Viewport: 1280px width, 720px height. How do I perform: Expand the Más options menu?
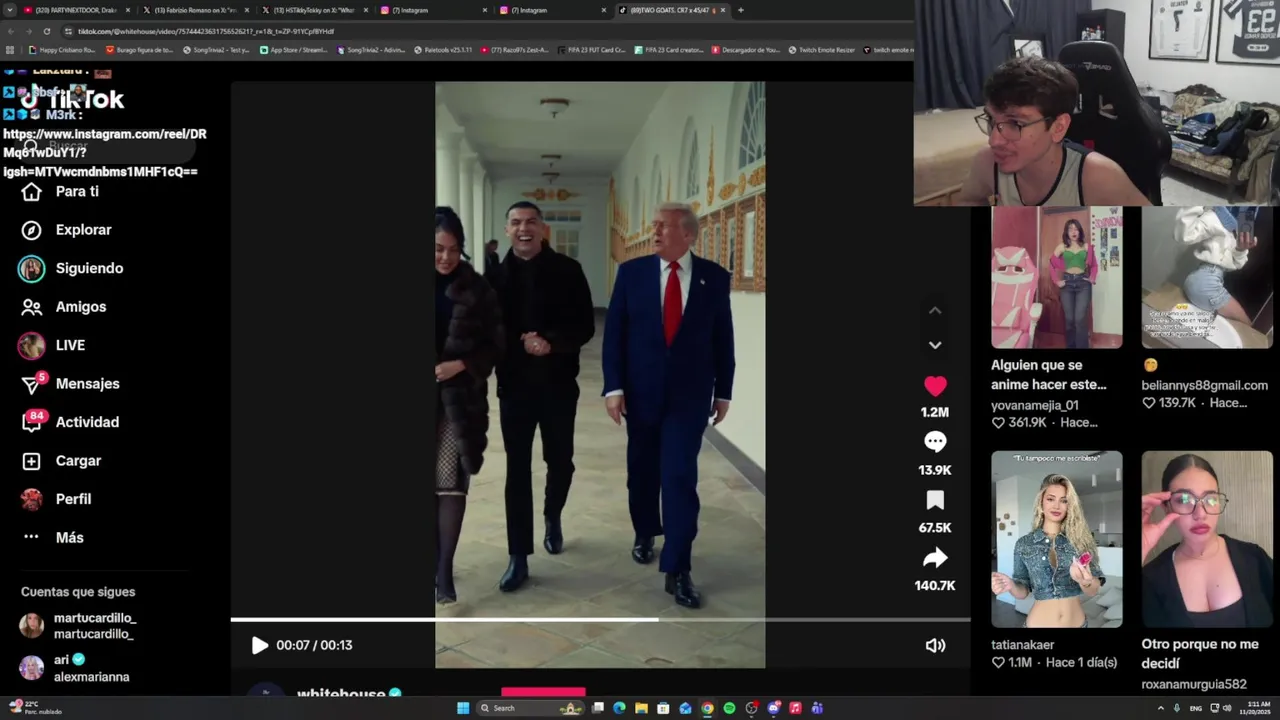[x=55, y=538]
